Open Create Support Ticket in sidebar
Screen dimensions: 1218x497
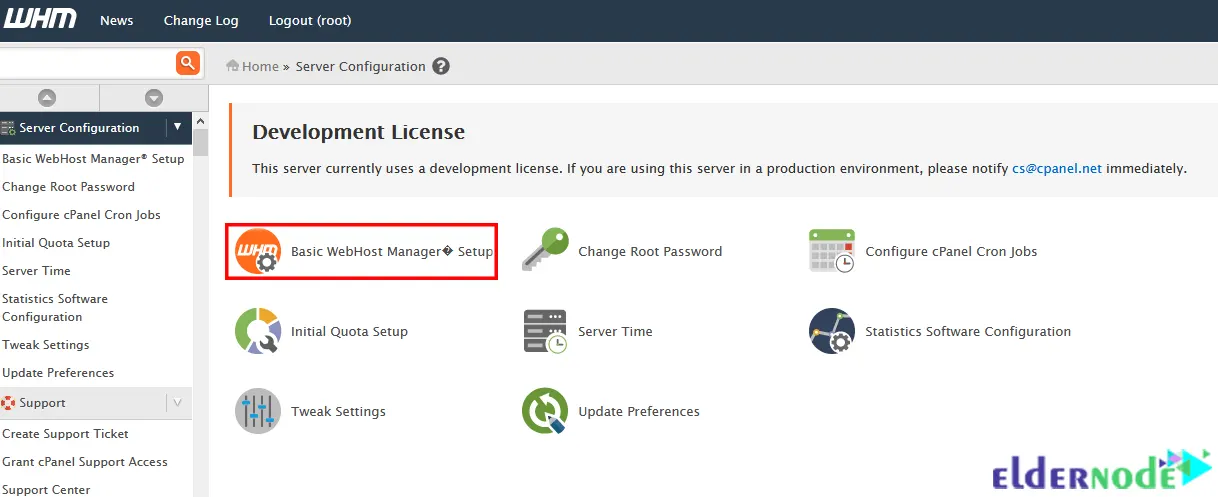pyautogui.click(x=65, y=433)
